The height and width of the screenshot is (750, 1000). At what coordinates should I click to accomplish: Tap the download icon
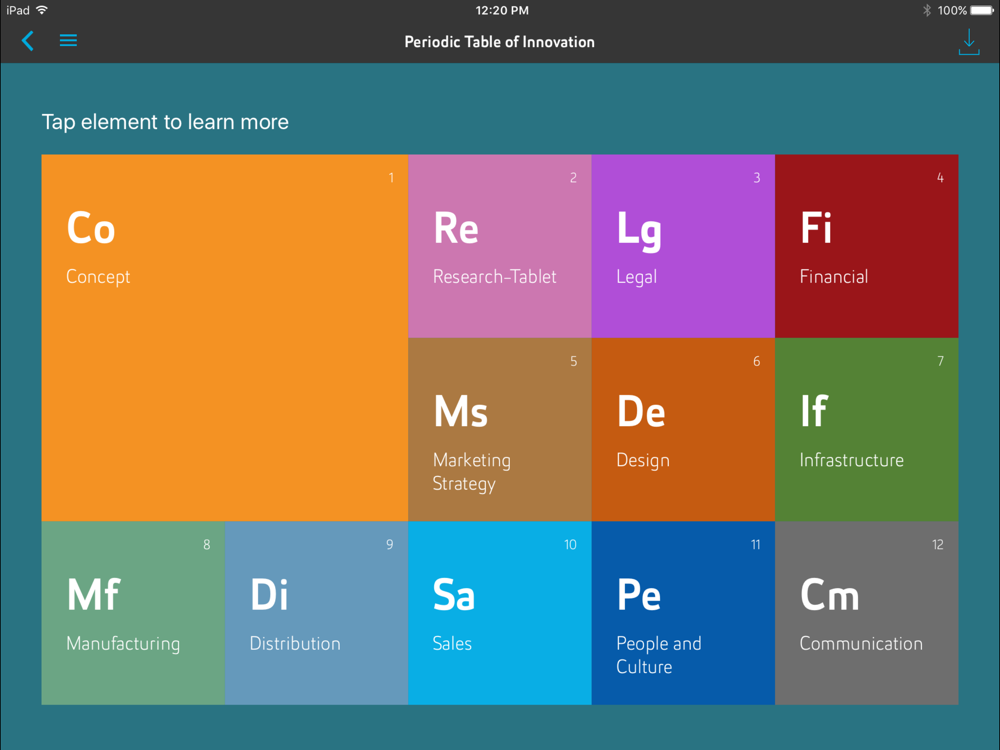coord(968,42)
